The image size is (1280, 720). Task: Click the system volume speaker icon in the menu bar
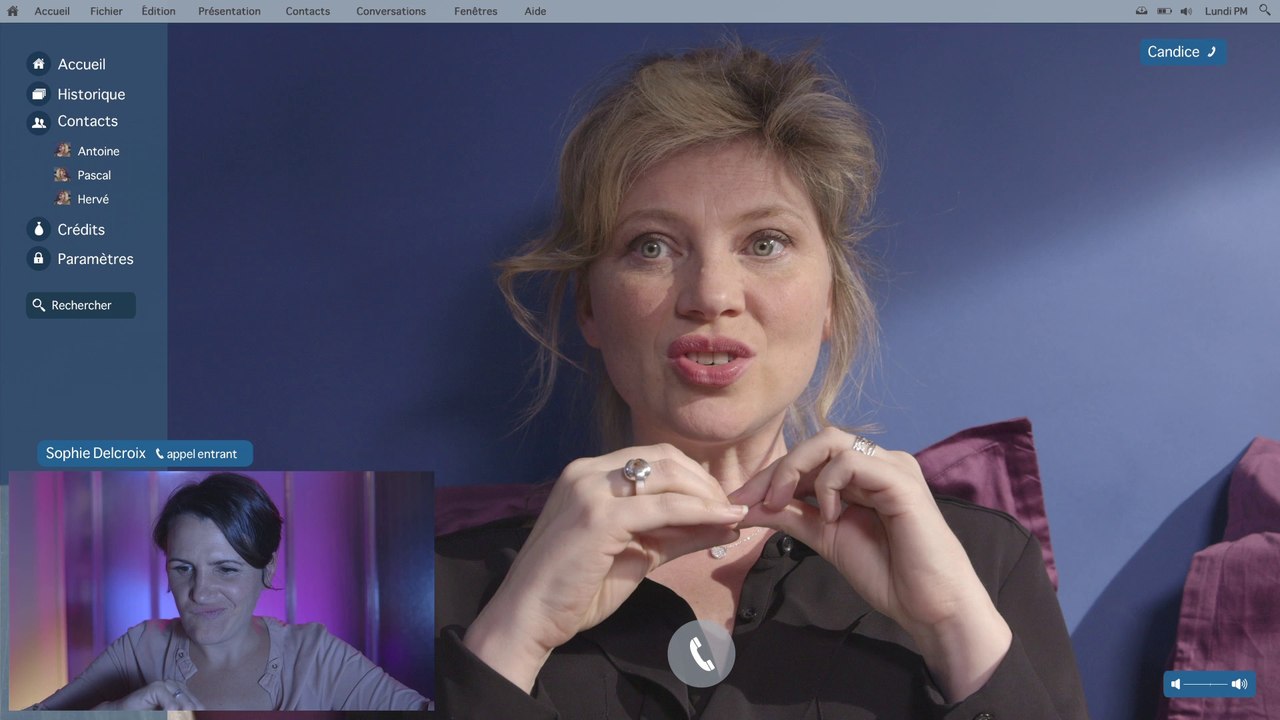point(1186,11)
